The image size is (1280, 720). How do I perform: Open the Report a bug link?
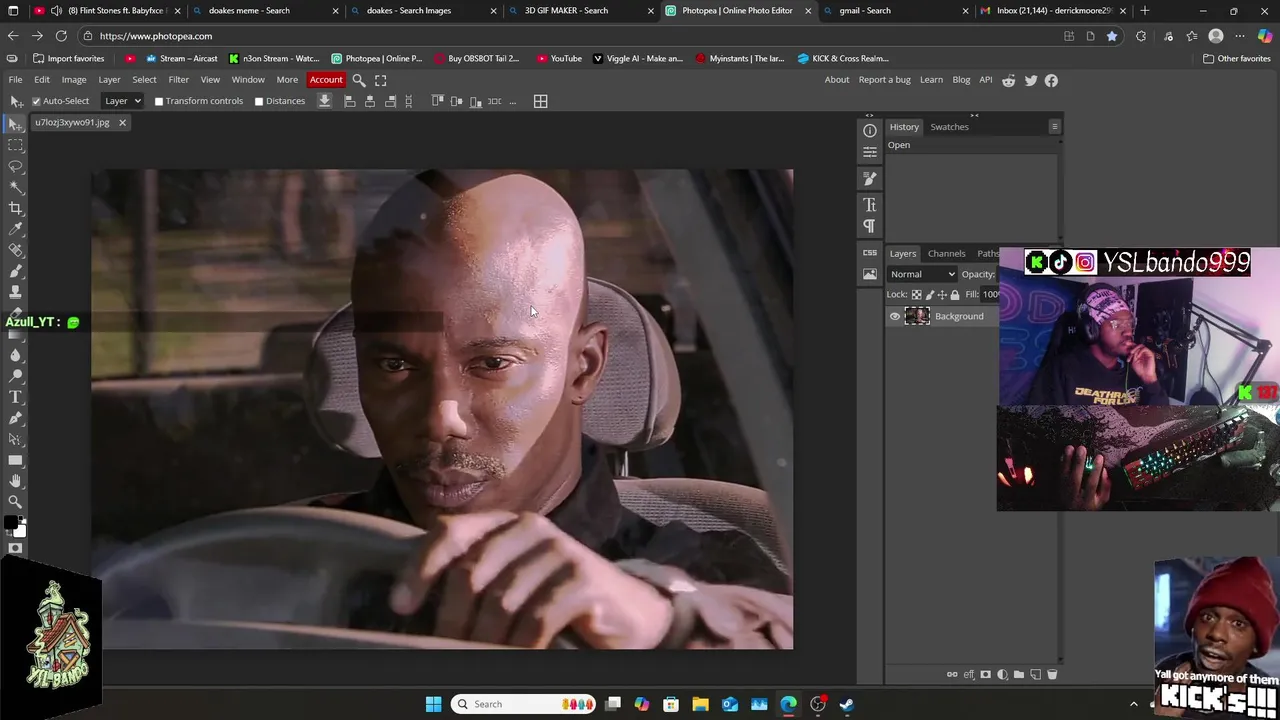point(885,80)
